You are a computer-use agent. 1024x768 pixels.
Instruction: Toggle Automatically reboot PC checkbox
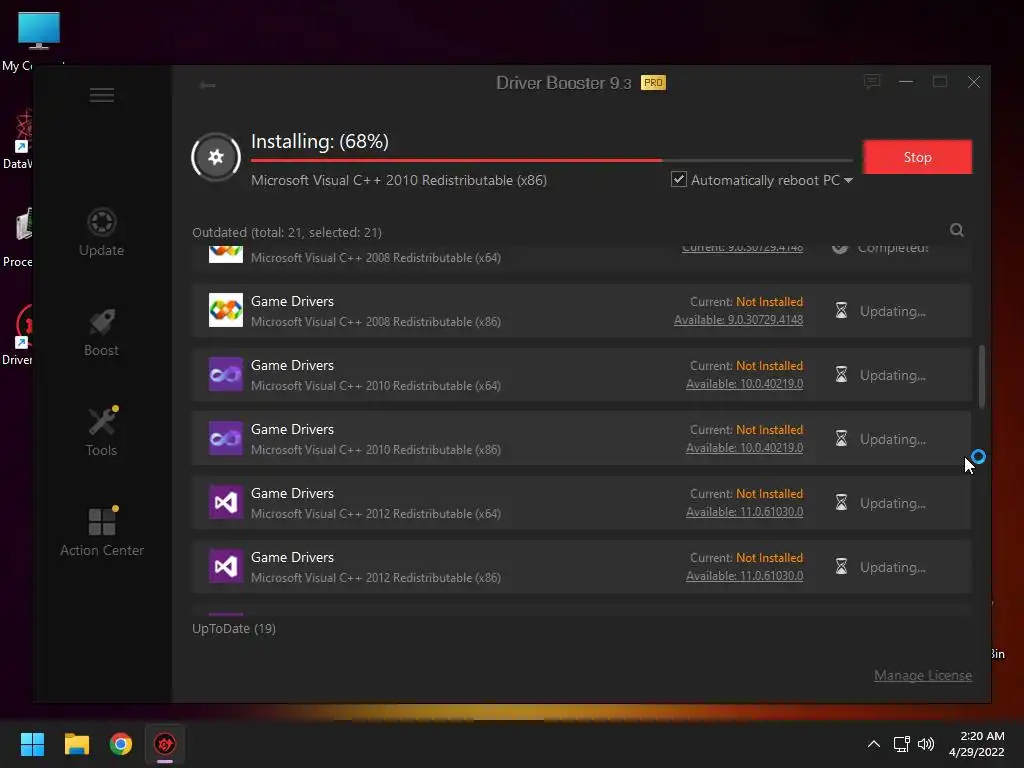coord(679,179)
